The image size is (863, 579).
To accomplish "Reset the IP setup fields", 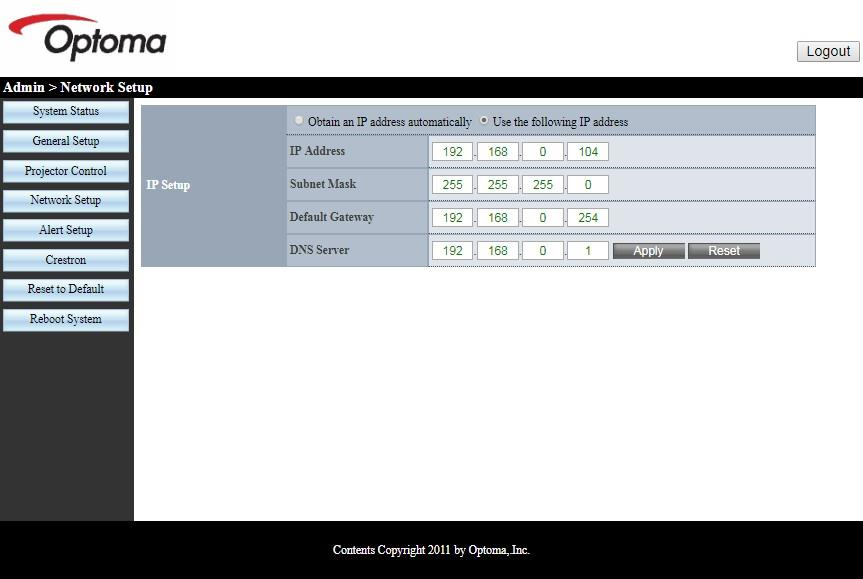I will pyautogui.click(x=723, y=251).
